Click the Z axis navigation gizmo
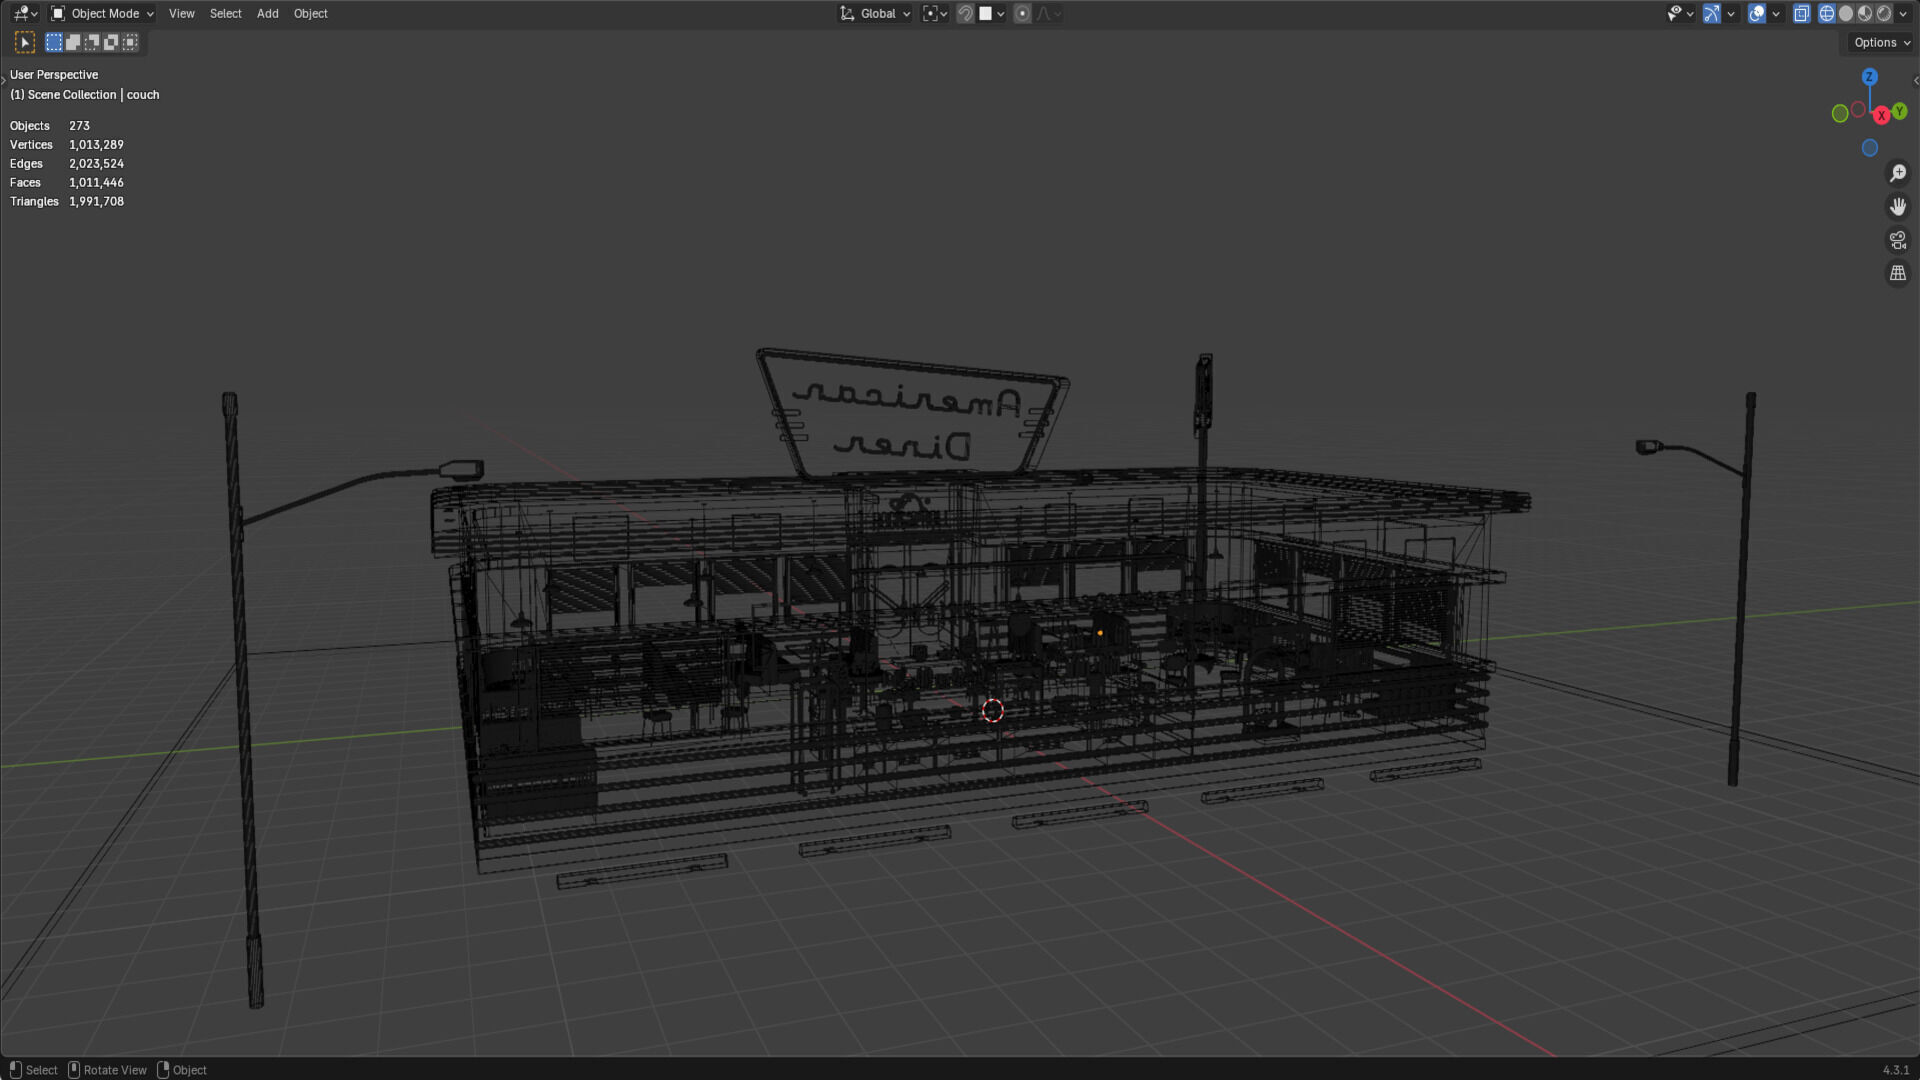Screen dimensions: 1920x1080 pyautogui.click(x=1869, y=77)
